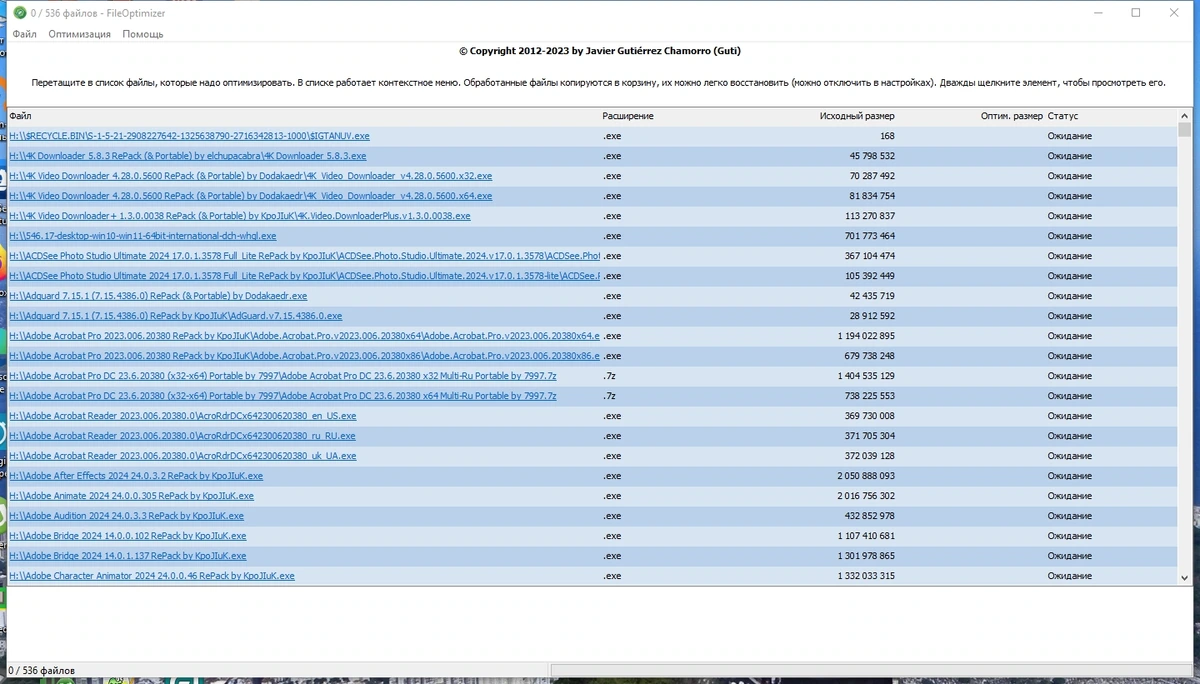Click size value 1 404 535 129
Screen dimensions: 1200x684
pyautogui.click(x=866, y=376)
